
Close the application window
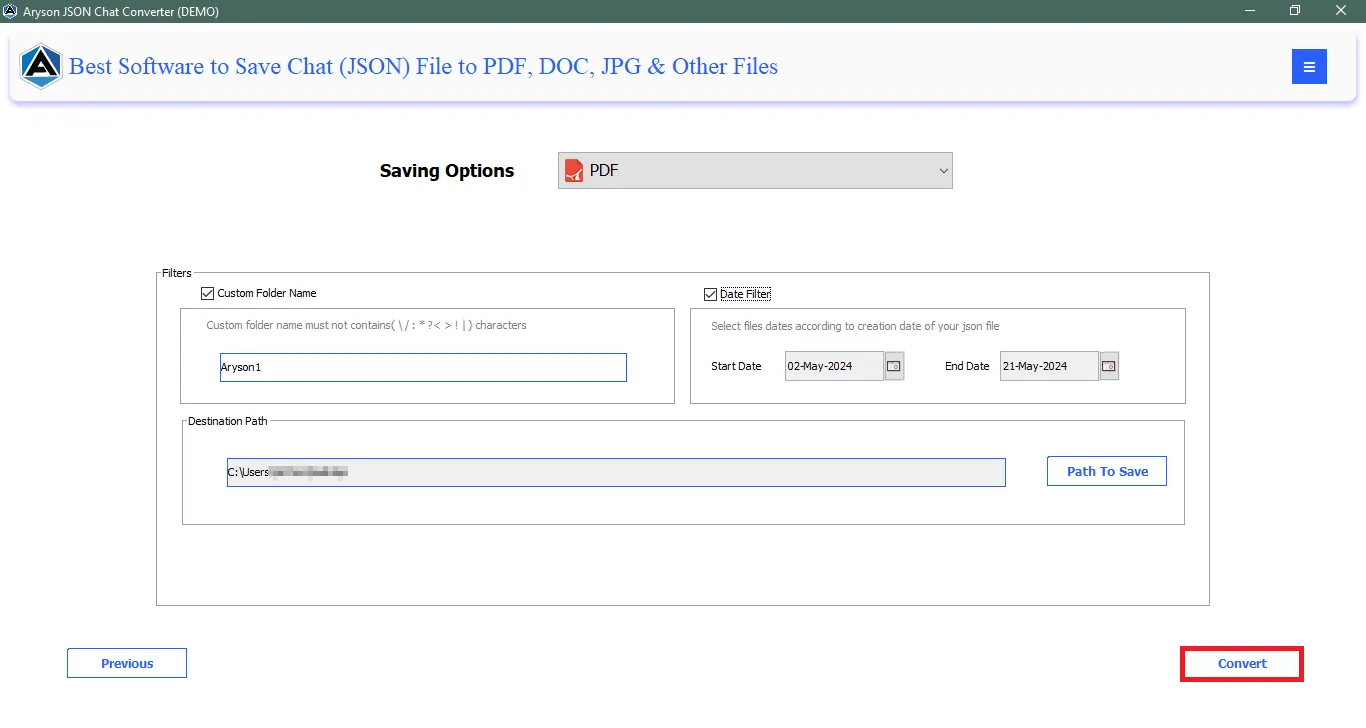pos(1341,11)
